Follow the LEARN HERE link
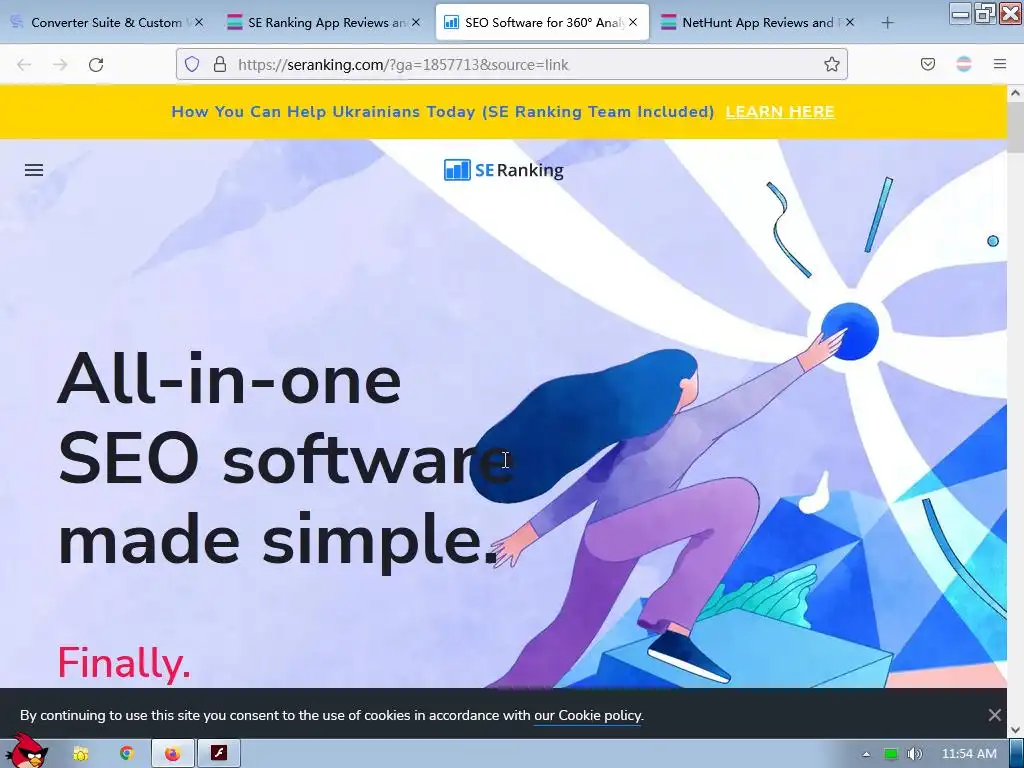1024x768 pixels. 780,112
